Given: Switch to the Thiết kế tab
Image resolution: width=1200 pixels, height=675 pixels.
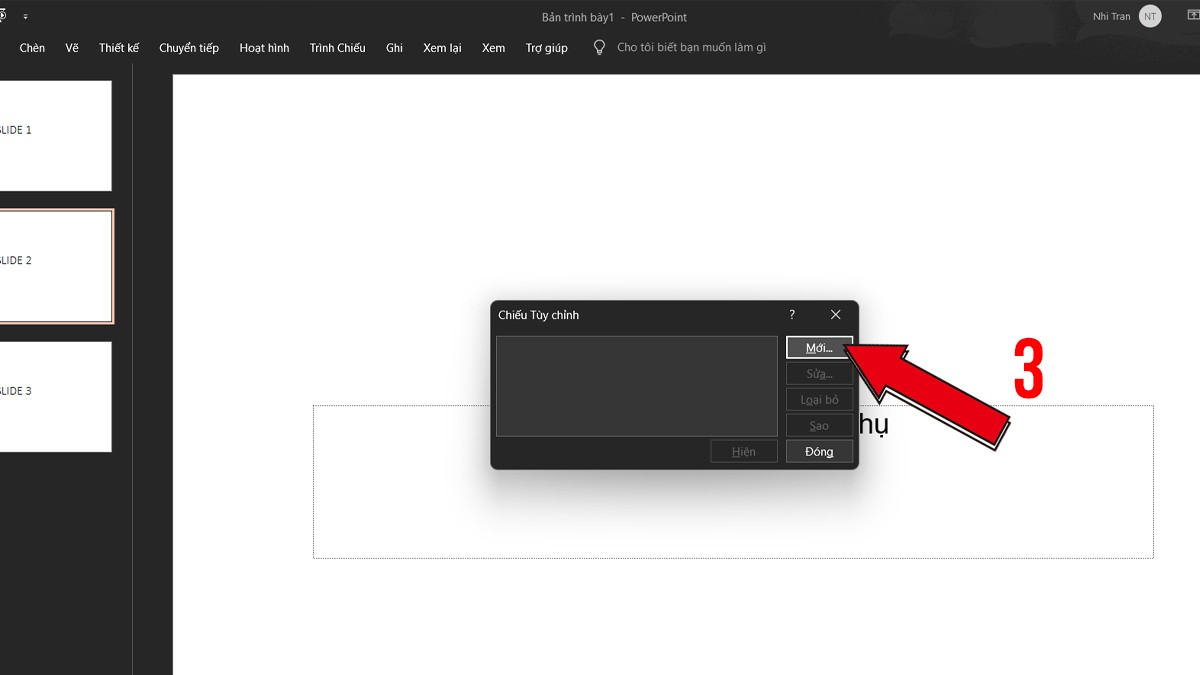Looking at the screenshot, I should pyautogui.click(x=119, y=48).
